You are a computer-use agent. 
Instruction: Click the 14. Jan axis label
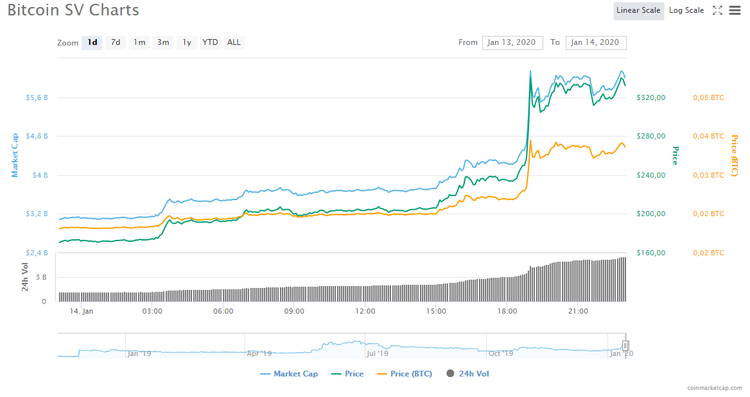[x=81, y=311]
